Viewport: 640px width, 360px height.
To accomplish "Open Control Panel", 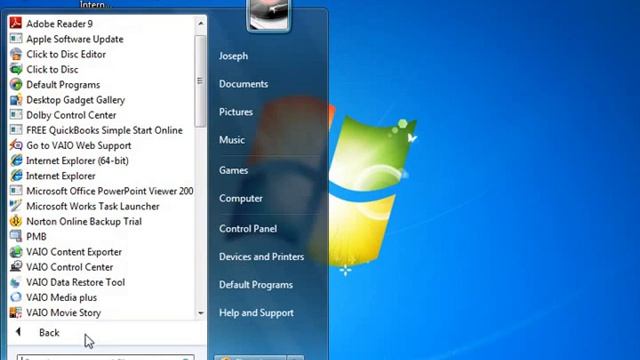I will 248,229.
